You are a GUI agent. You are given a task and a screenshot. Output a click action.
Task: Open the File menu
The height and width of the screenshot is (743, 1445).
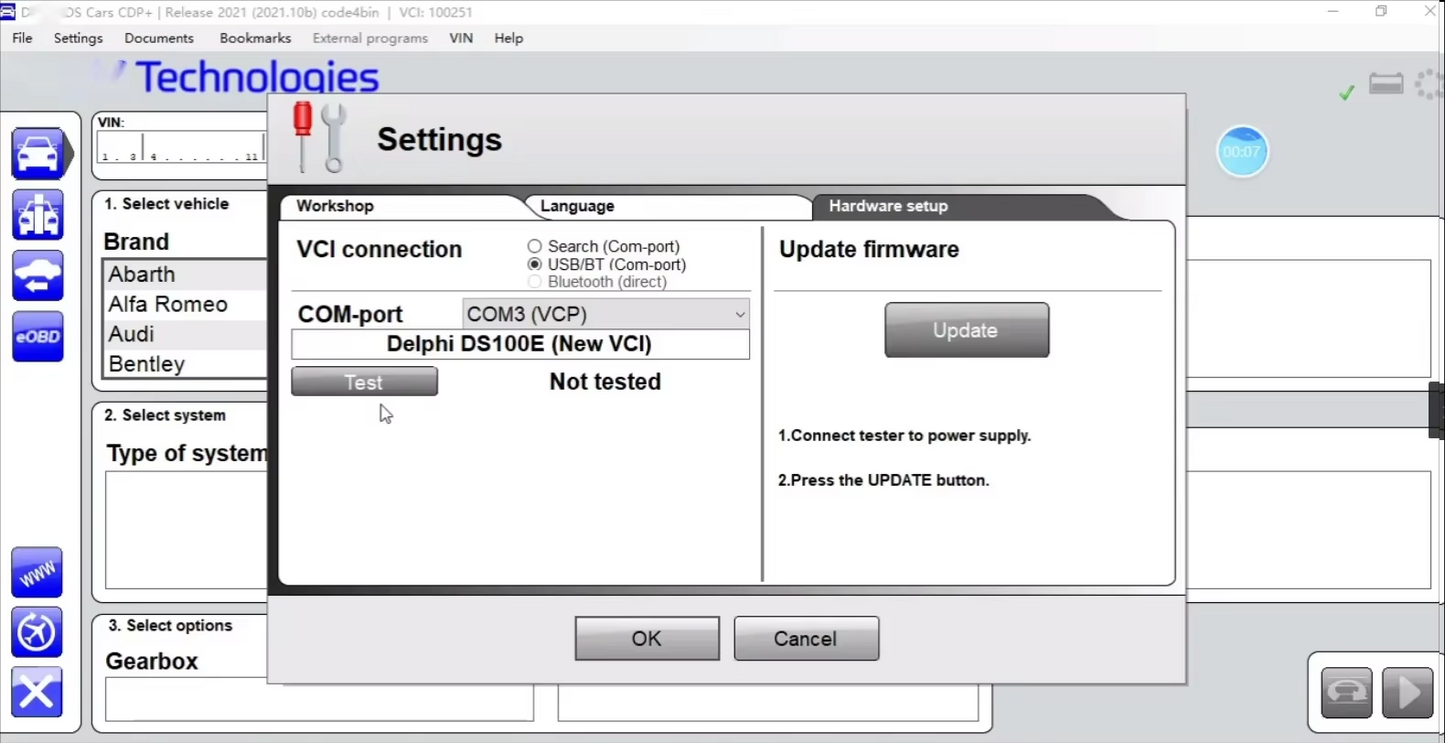click(22, 38)
